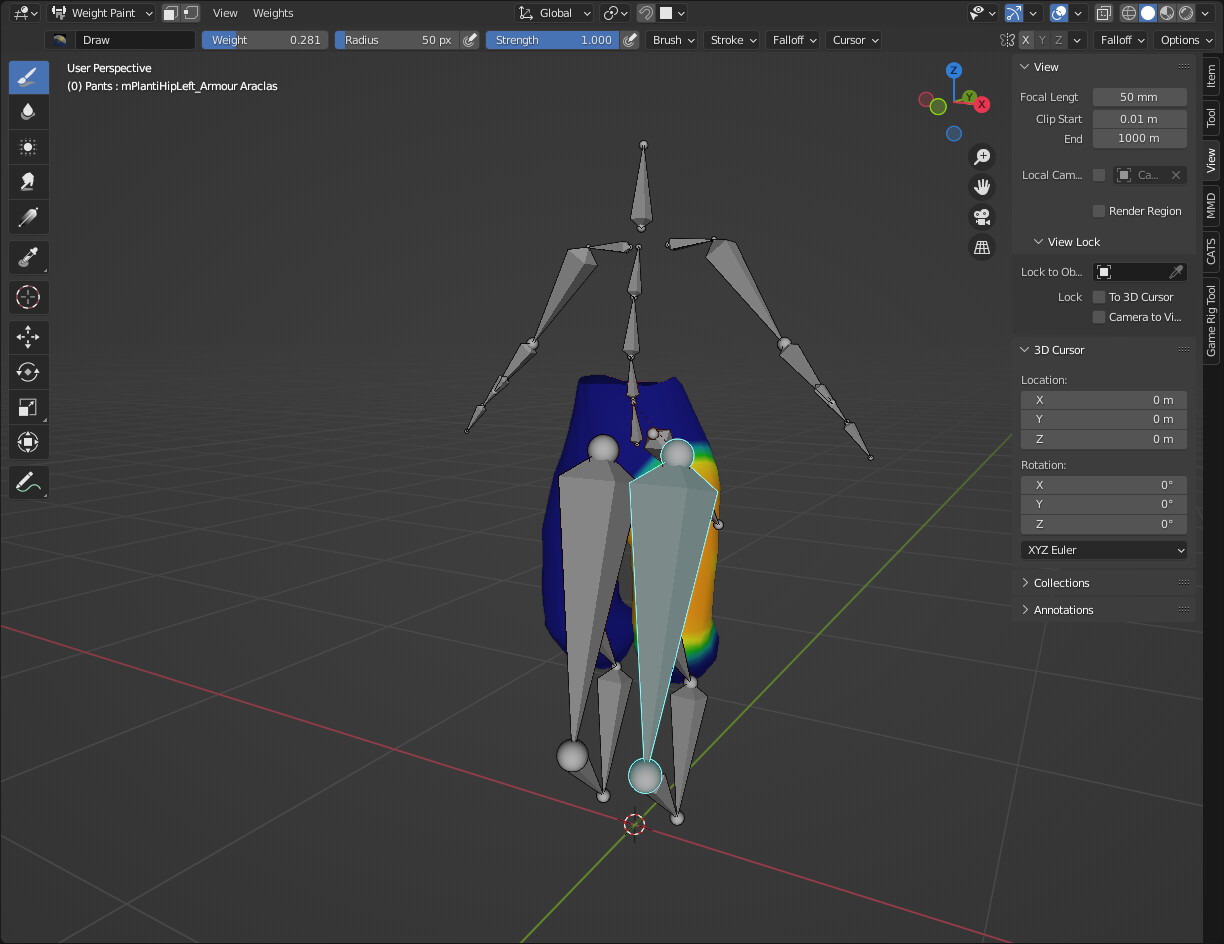
Task: Adjust the brush Strength slider
Action: [553, 40]
